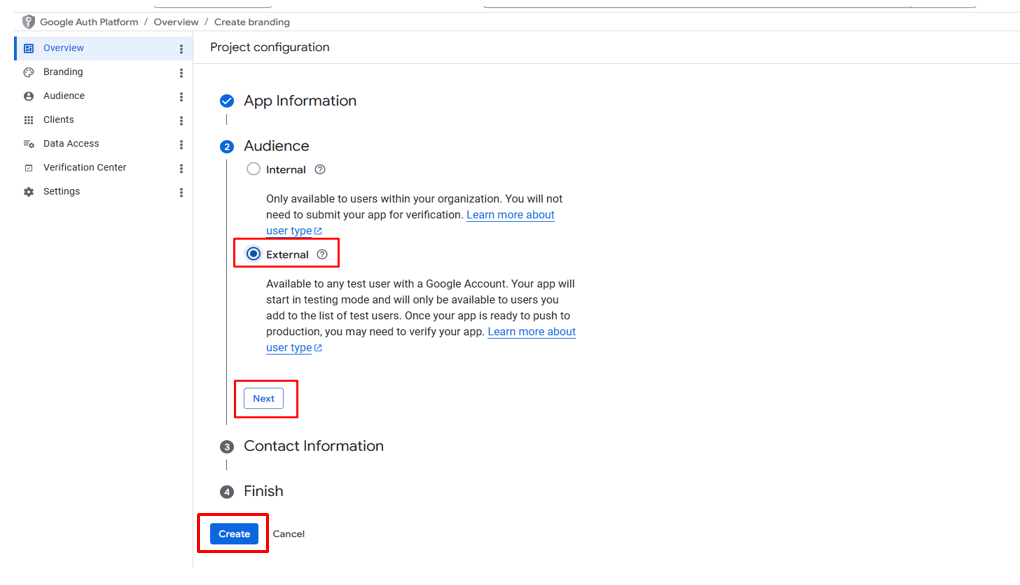Click the Data Access icon

point(29,144)
